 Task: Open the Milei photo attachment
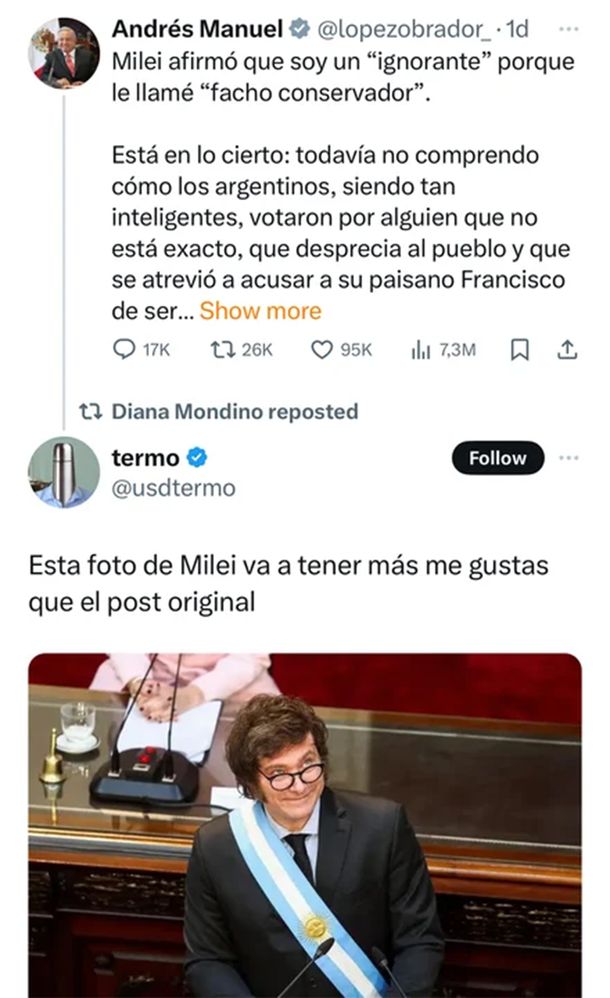[304, 824]
